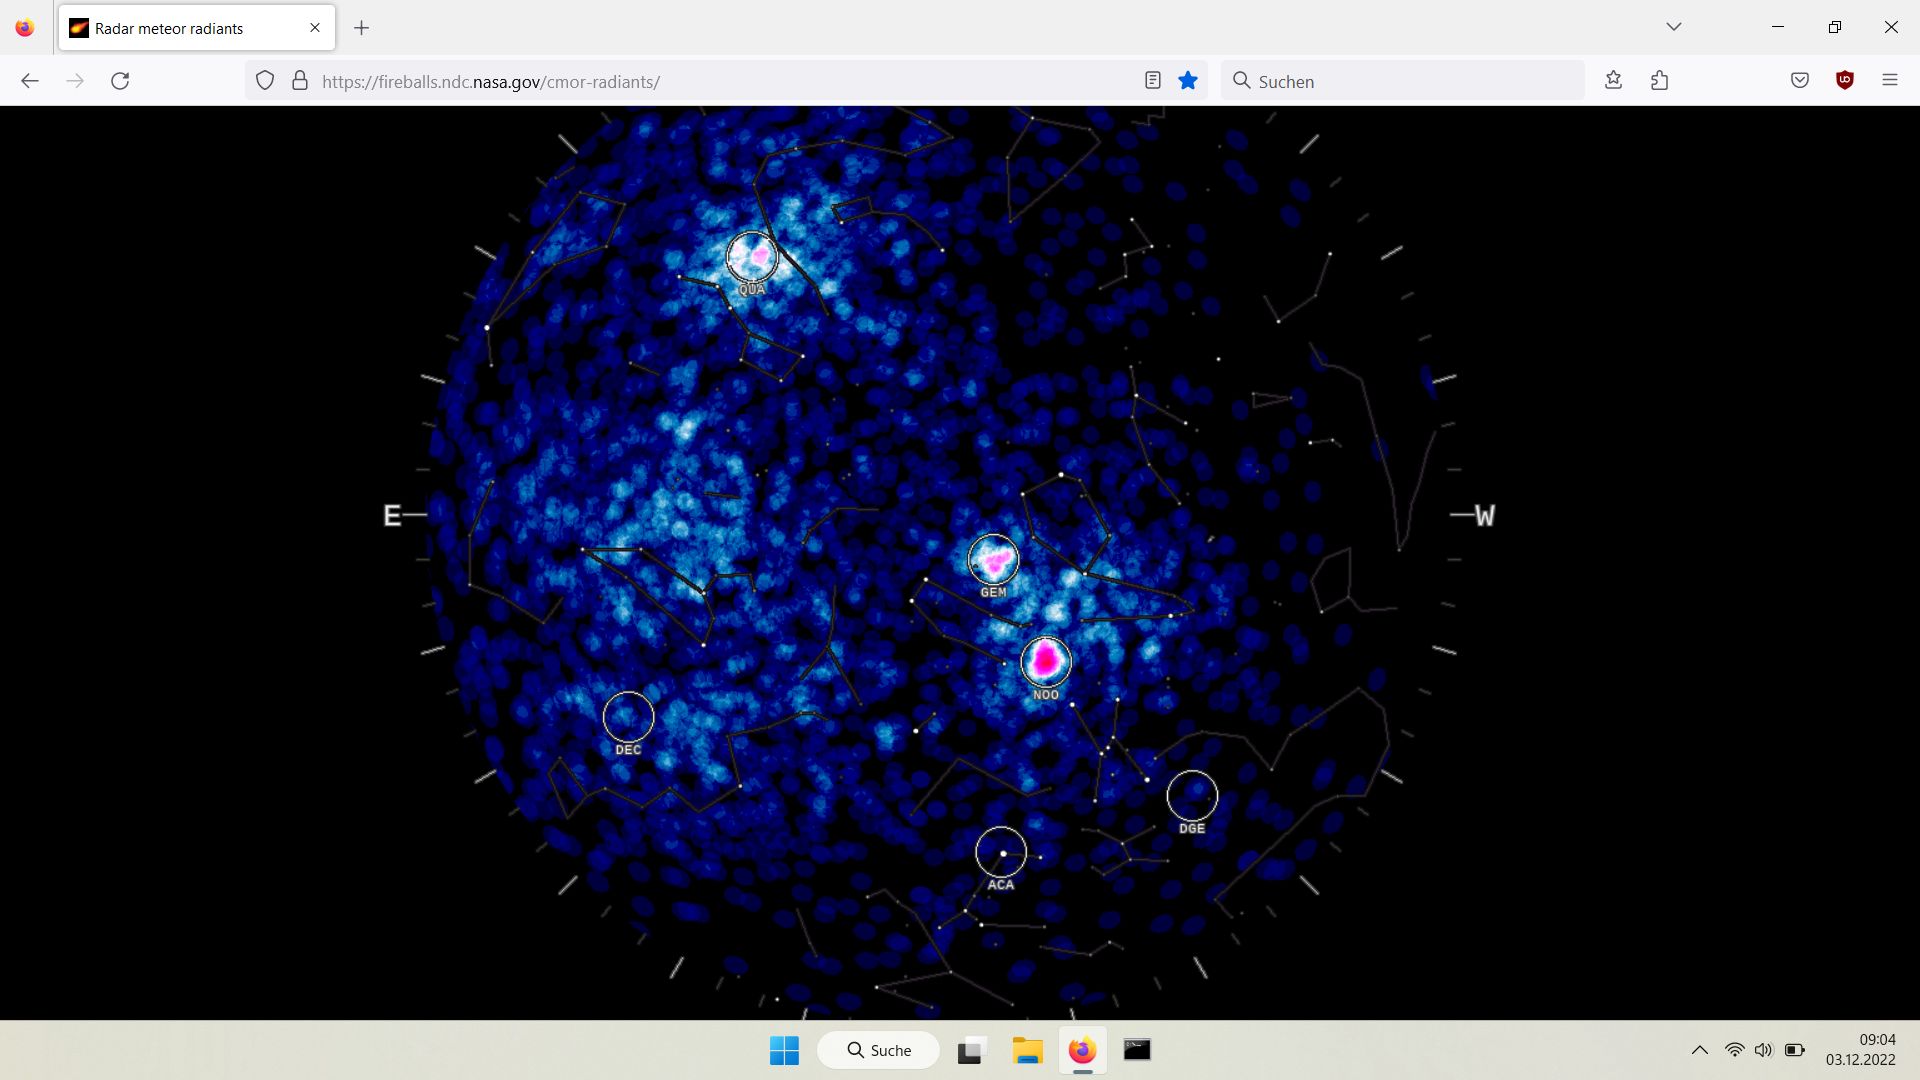
Task: Click the Firefox taskbar icon
Action: 1082,1050
